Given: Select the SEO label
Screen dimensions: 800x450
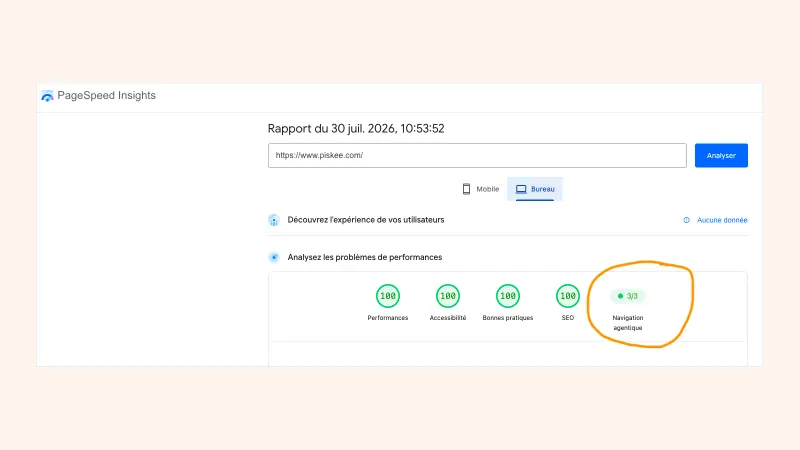Looking at the screenshot, I should click(568, 318).
